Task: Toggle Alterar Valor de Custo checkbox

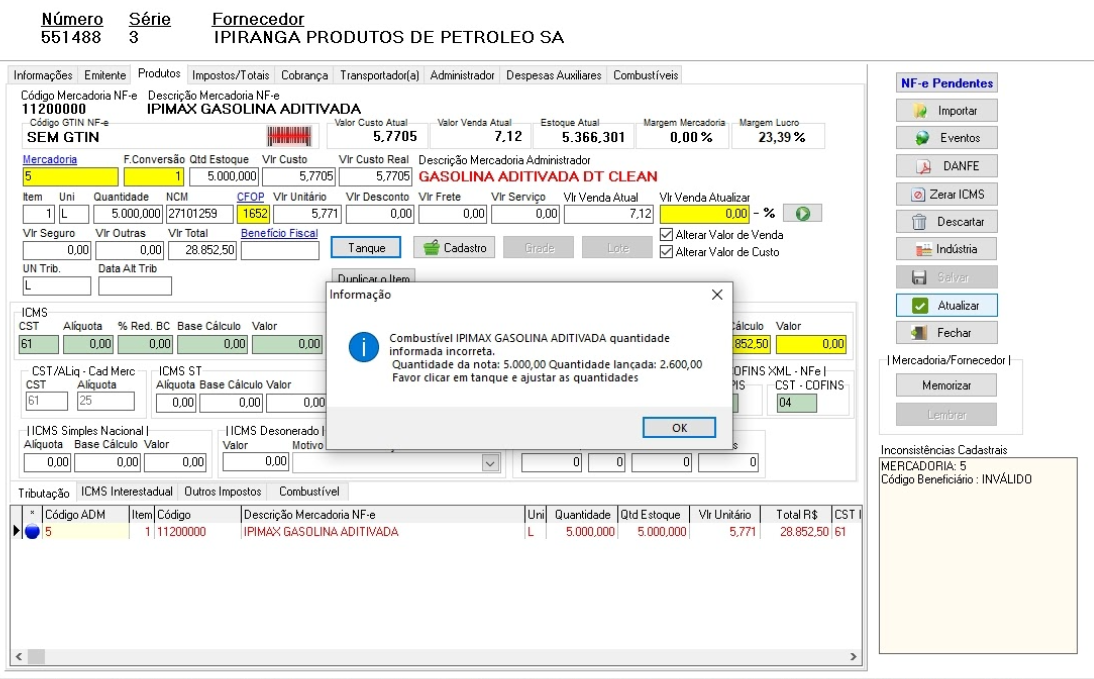Action: point(666,252)
